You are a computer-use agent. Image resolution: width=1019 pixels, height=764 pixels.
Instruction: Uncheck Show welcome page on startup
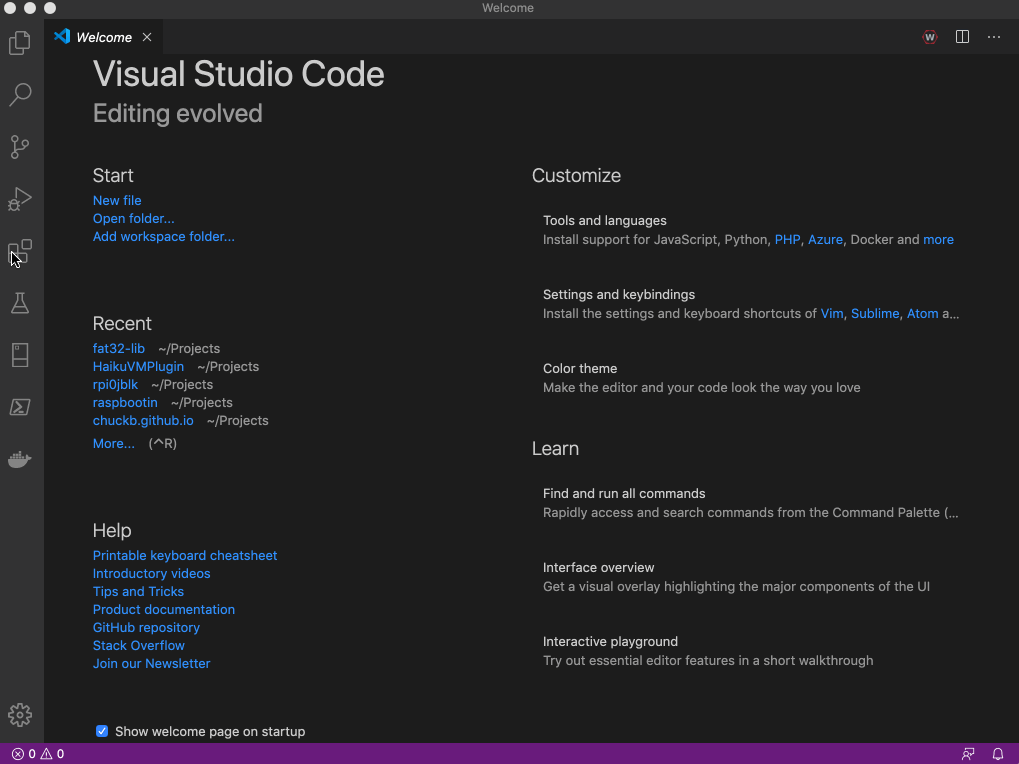(x=102, y=732)
